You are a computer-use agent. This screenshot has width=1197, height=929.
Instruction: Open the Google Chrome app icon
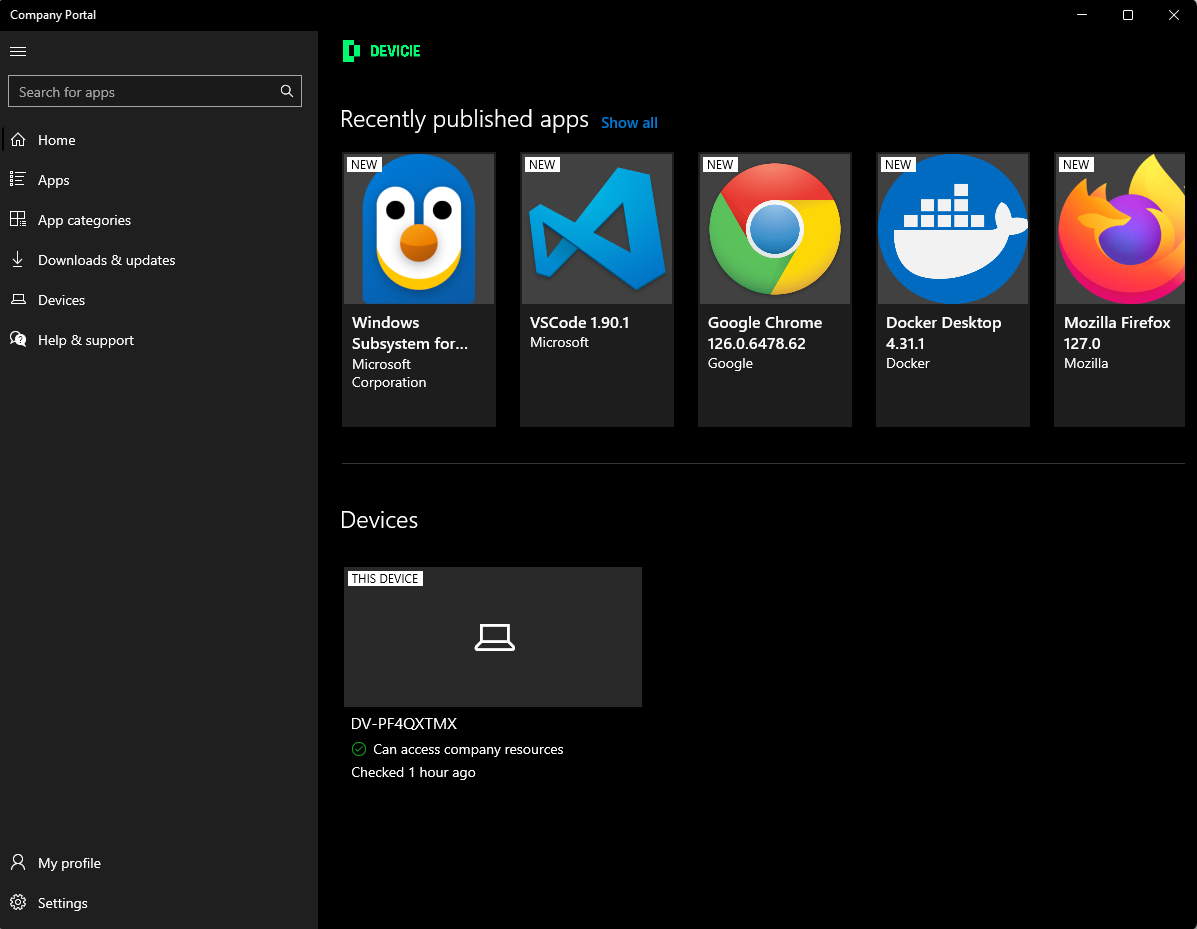(775, 228)
